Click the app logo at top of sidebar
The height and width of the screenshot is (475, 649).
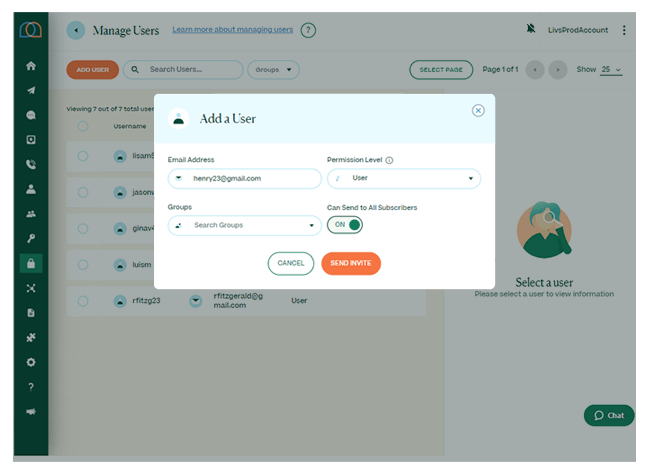click(x=31, y=30)
